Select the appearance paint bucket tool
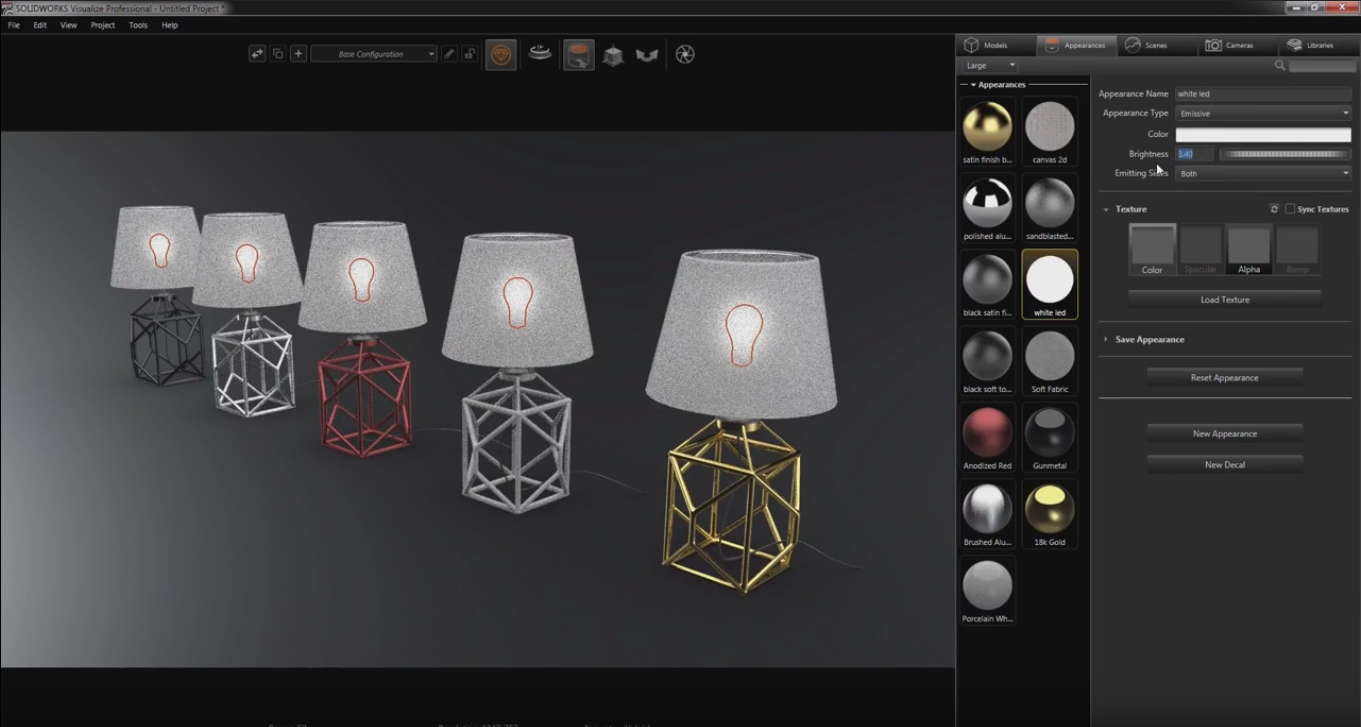This screenshot has width=1361, height=727. click(x=578, y=55)
